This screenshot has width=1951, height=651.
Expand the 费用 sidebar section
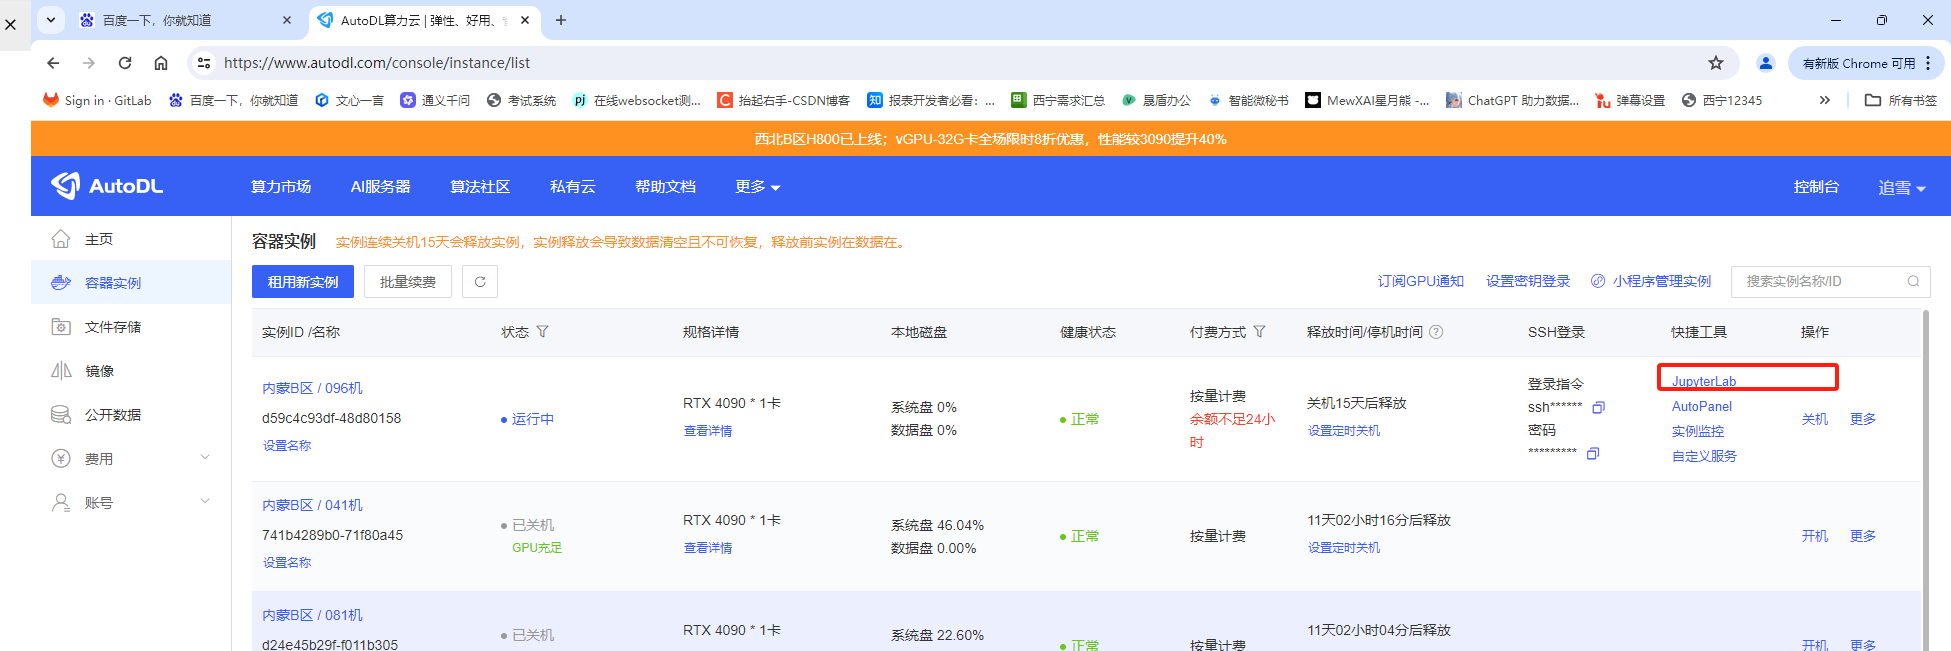pyautogui.click(x=205, y=458)
